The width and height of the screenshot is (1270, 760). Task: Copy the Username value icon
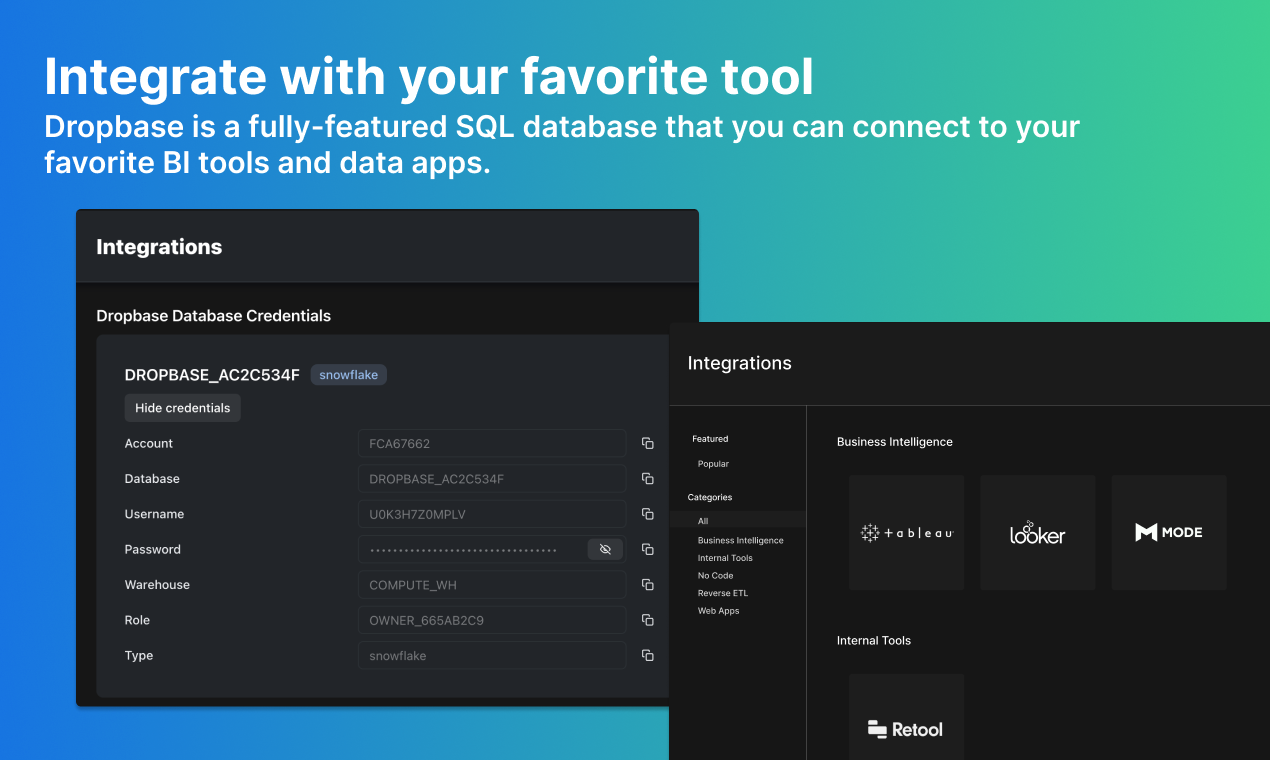pyautogui.click(x=648, y=514)
